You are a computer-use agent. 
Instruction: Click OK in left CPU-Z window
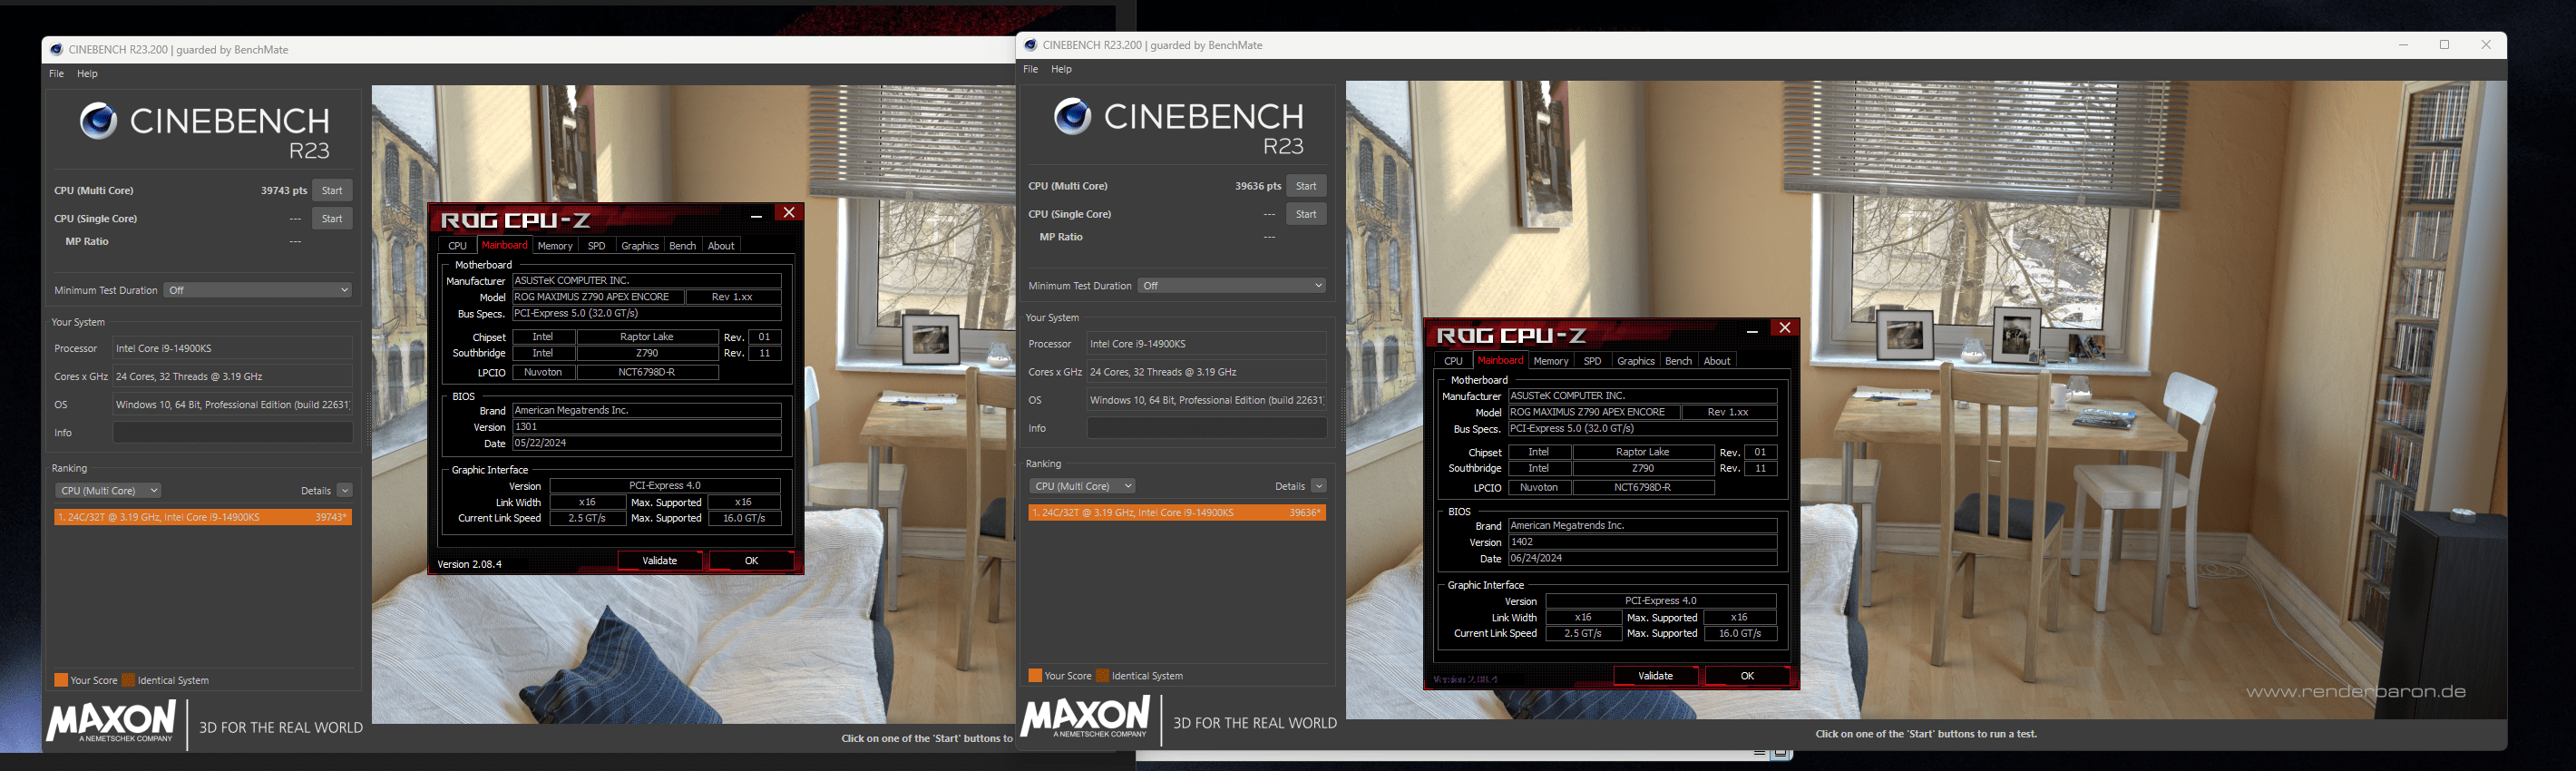[751, 561]
